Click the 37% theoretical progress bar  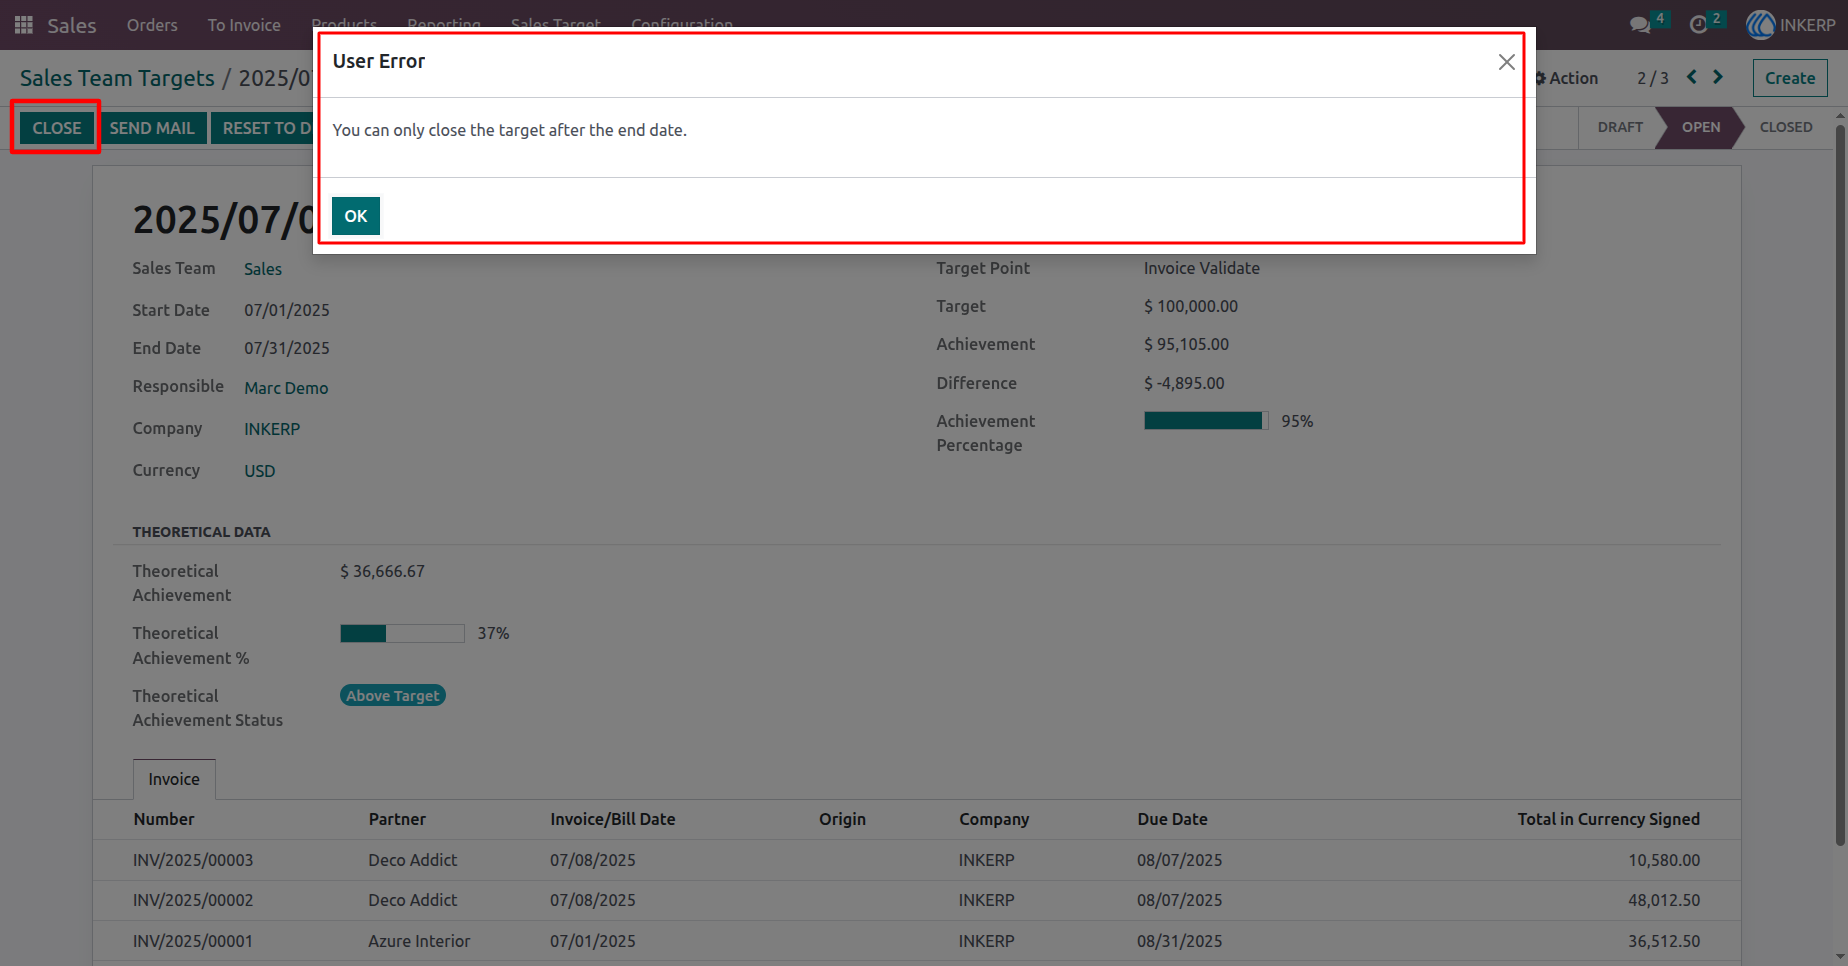(x=402, y=633)
